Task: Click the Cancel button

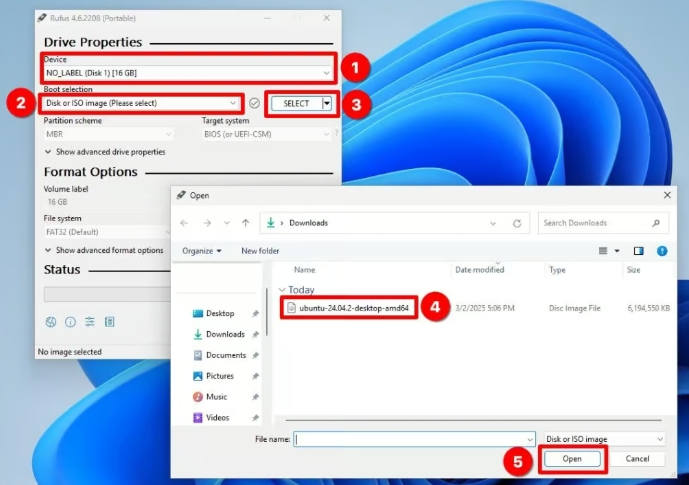Action: [x=637, y=459]
